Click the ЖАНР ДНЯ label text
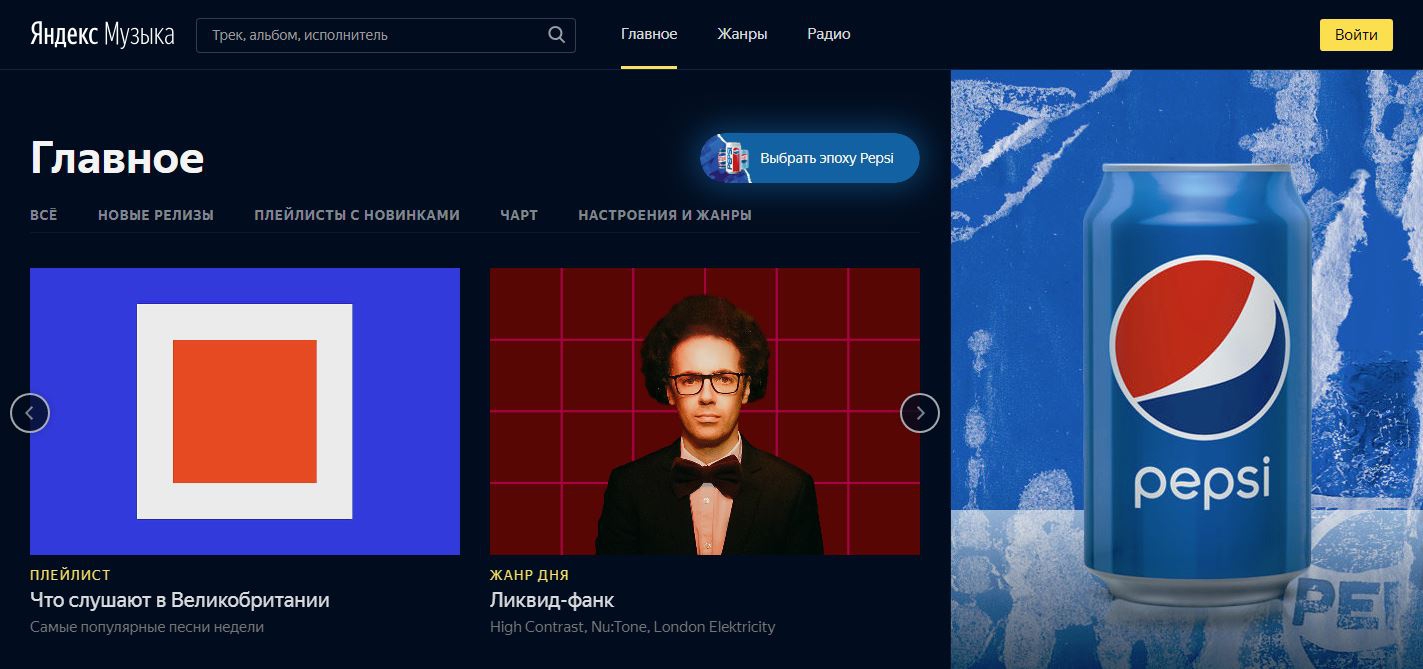1423x669 pixels. click(x=529, y=575)
